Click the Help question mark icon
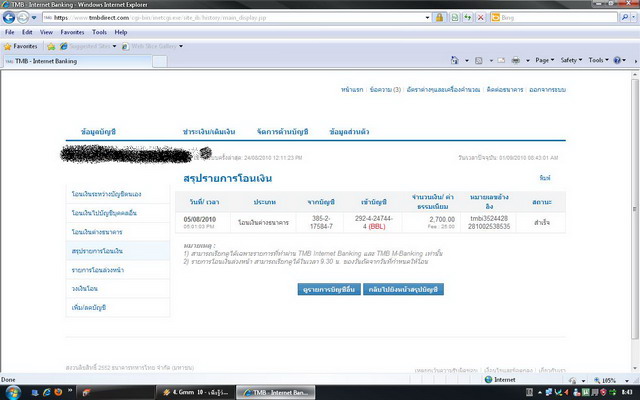 619,61
